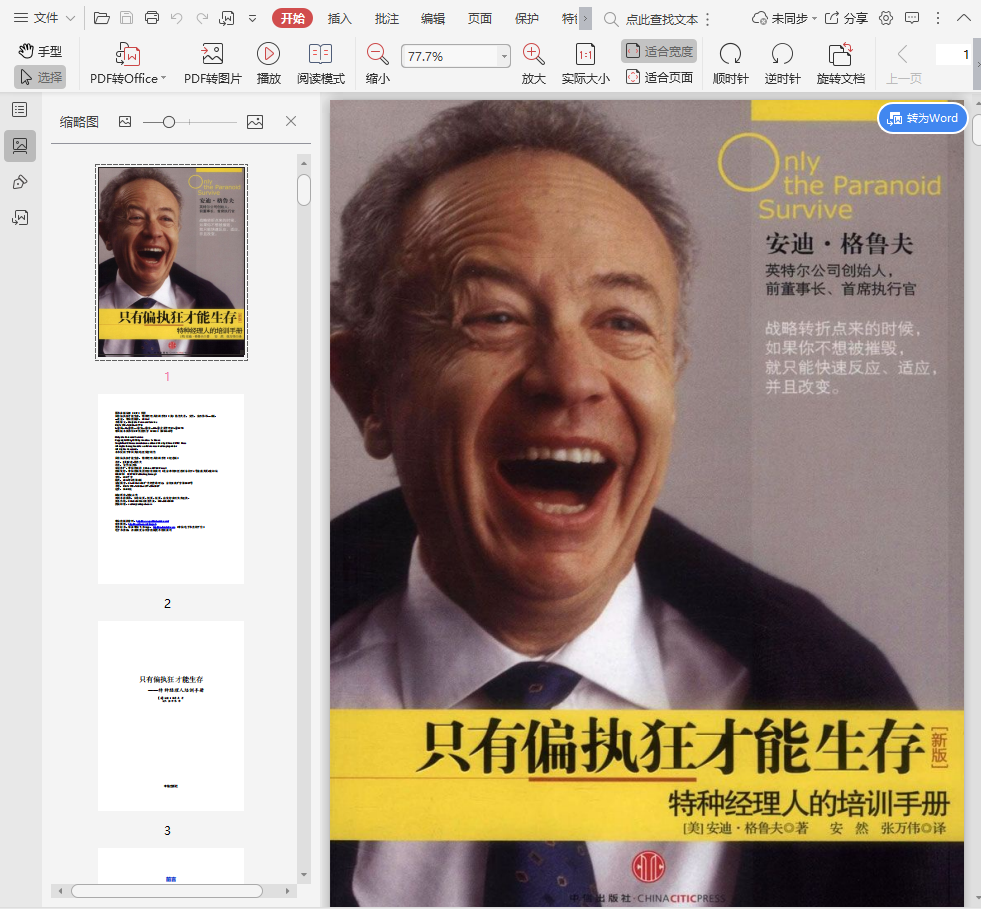Switch to the 批注 tab
Viewport: 981px width, 909px height.
click(x=386, y=18)
